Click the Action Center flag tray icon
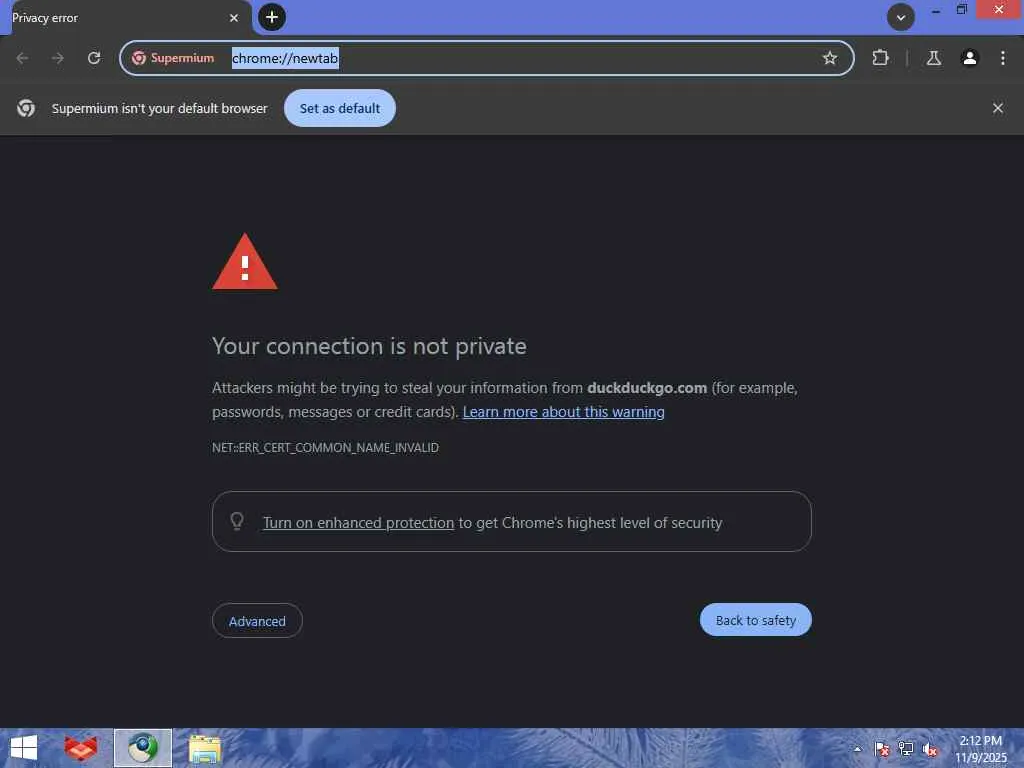 click(882, 749)
